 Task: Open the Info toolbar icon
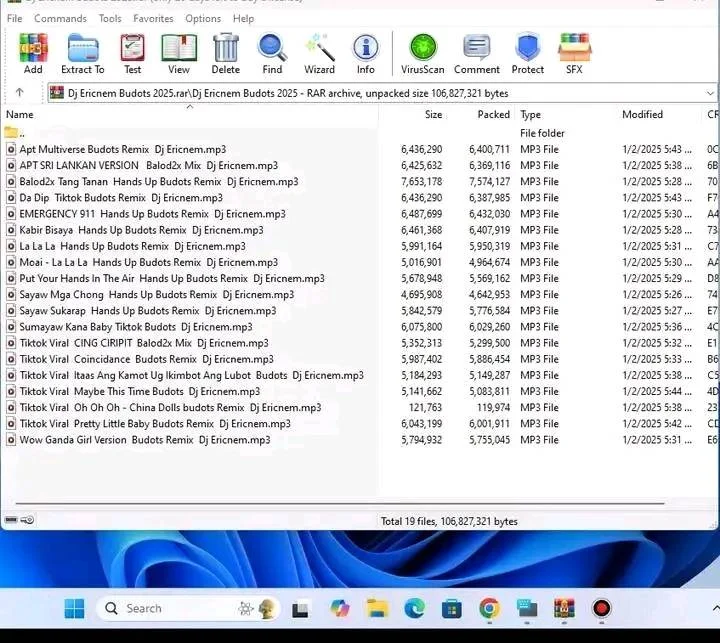click(x=366, y=53)
